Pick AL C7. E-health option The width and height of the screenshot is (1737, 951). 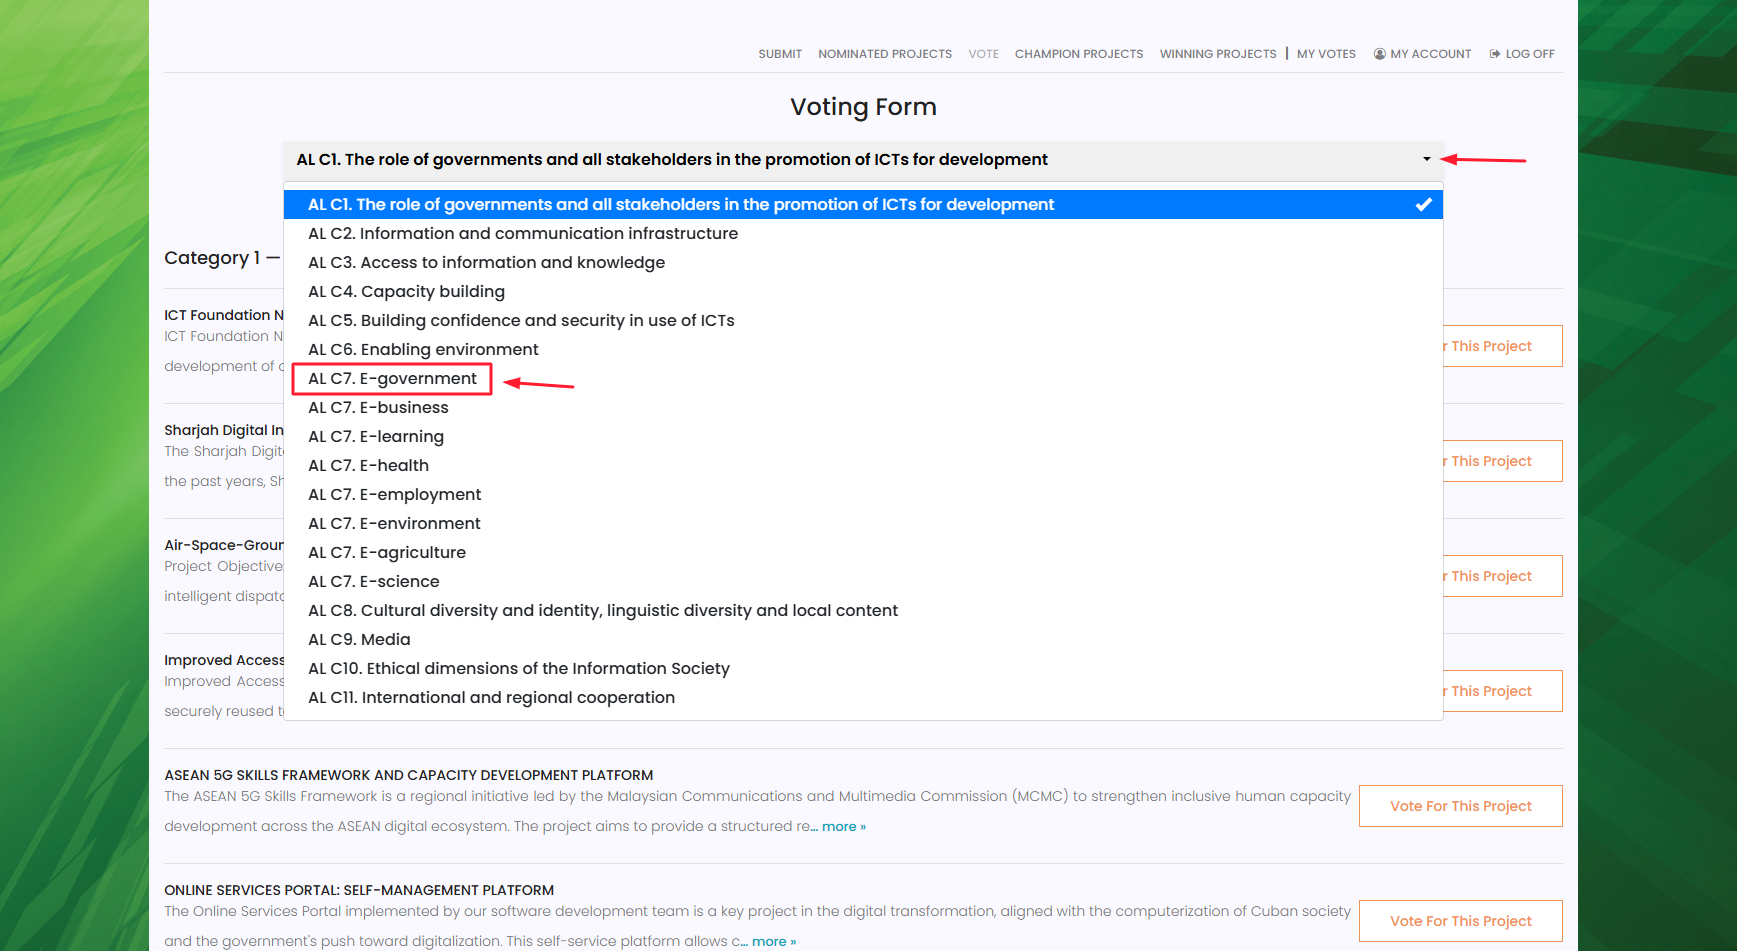368,466
